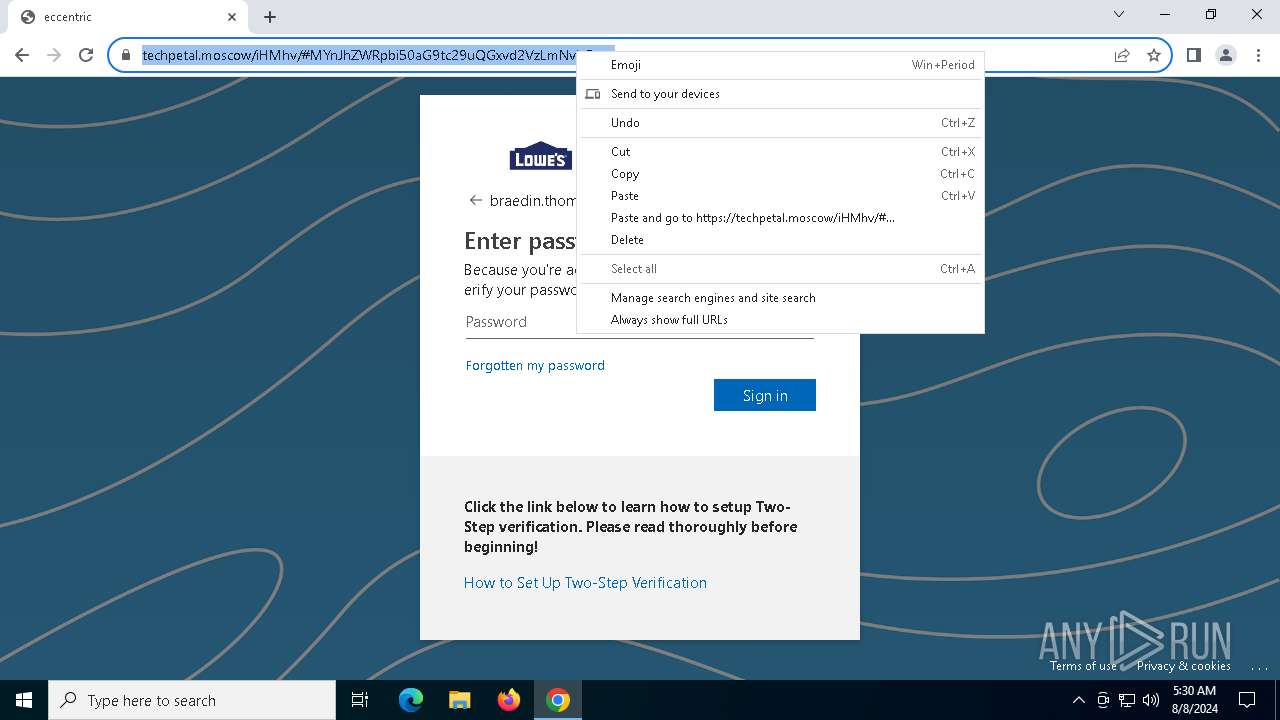The width and height of the screenshot is (1280, 720).
Task: Show hidden system tray icons
Action: click(1078, 700)
